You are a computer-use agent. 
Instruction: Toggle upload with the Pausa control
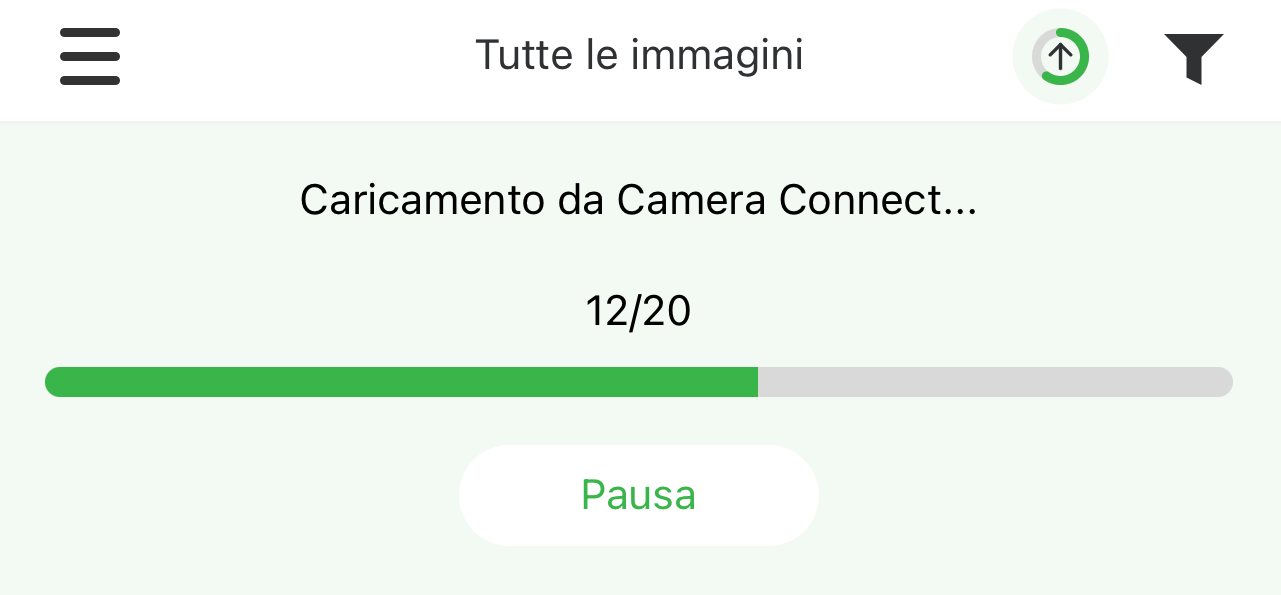coord(638,495)
